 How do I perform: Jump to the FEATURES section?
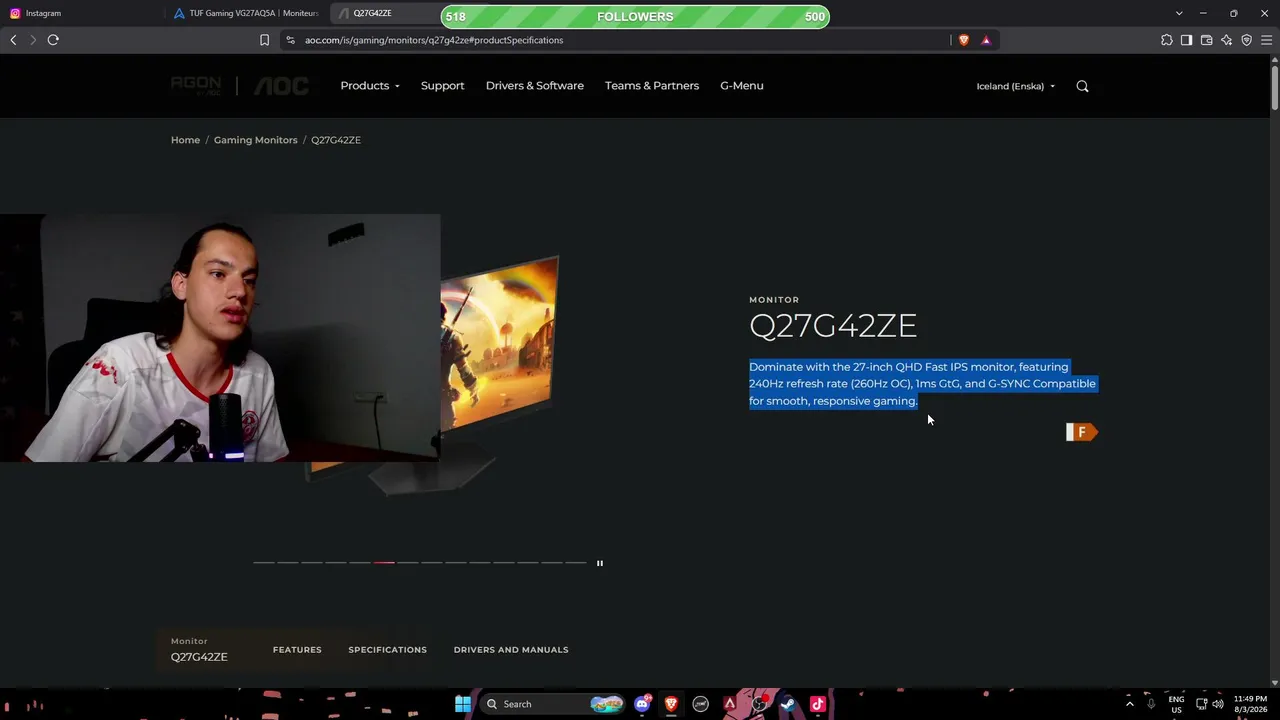point(297,650)
